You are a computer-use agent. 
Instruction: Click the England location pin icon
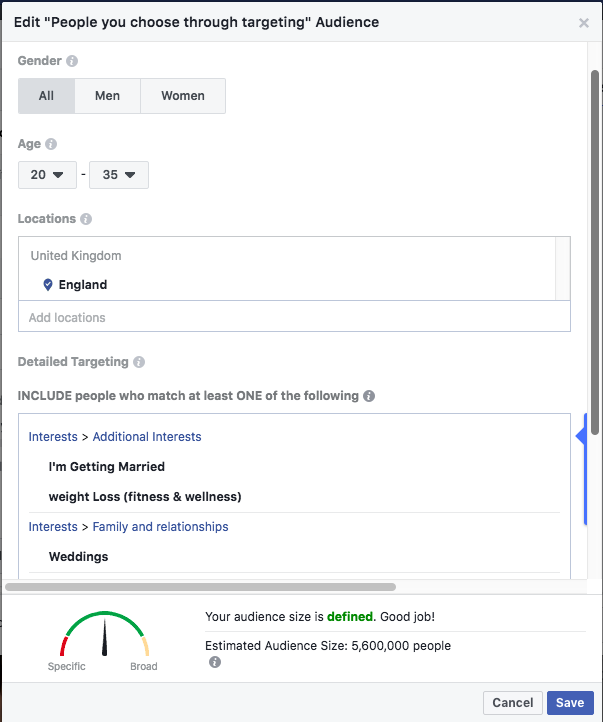tap(48, 285)
